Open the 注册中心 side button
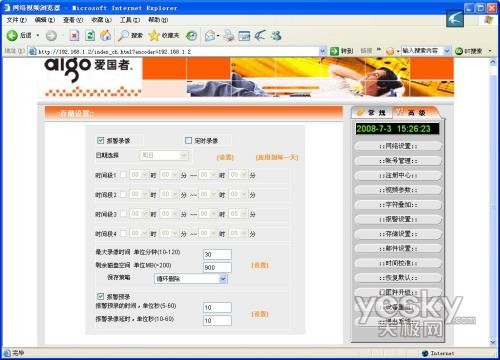This screenshot has height=360, width=500. coord(398,176)
